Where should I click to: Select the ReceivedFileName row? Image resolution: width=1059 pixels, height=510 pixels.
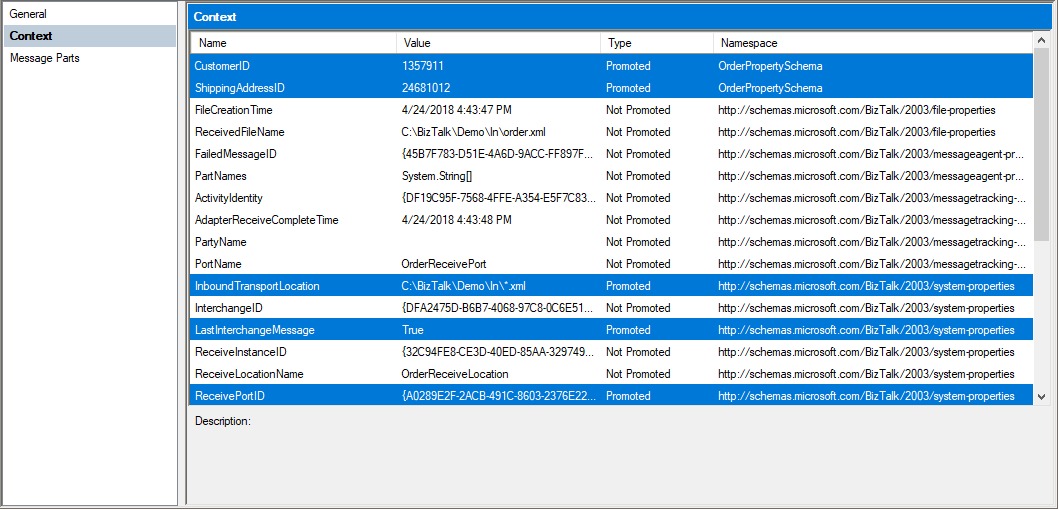click(611, 132)
